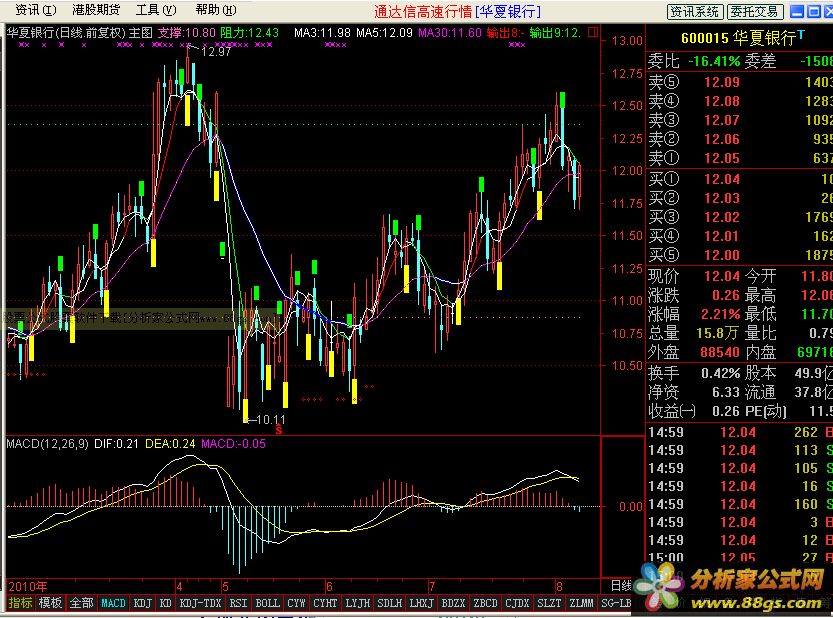The width and height of the screenshot is (833, 618).
Task: Click the 委托交易 button
Action: (754, 11)
